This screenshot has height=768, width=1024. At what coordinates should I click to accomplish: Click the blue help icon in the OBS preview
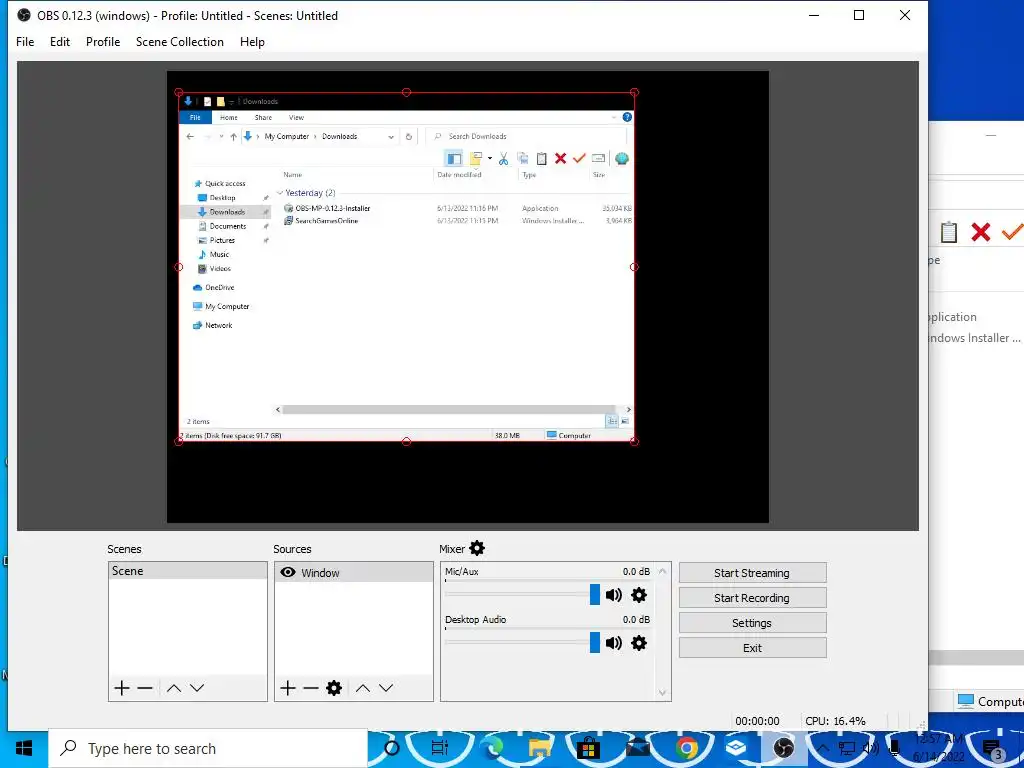(627, 117)
